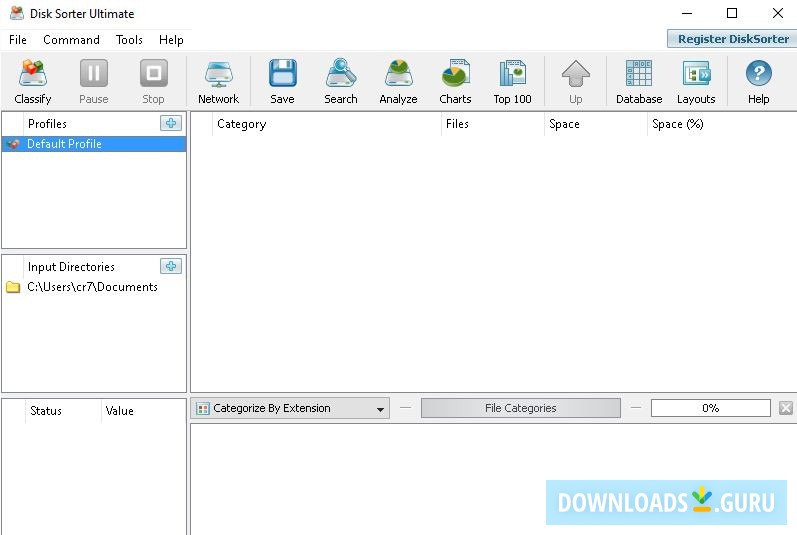
Task: Open the Network tool
Action: (219, 81)
